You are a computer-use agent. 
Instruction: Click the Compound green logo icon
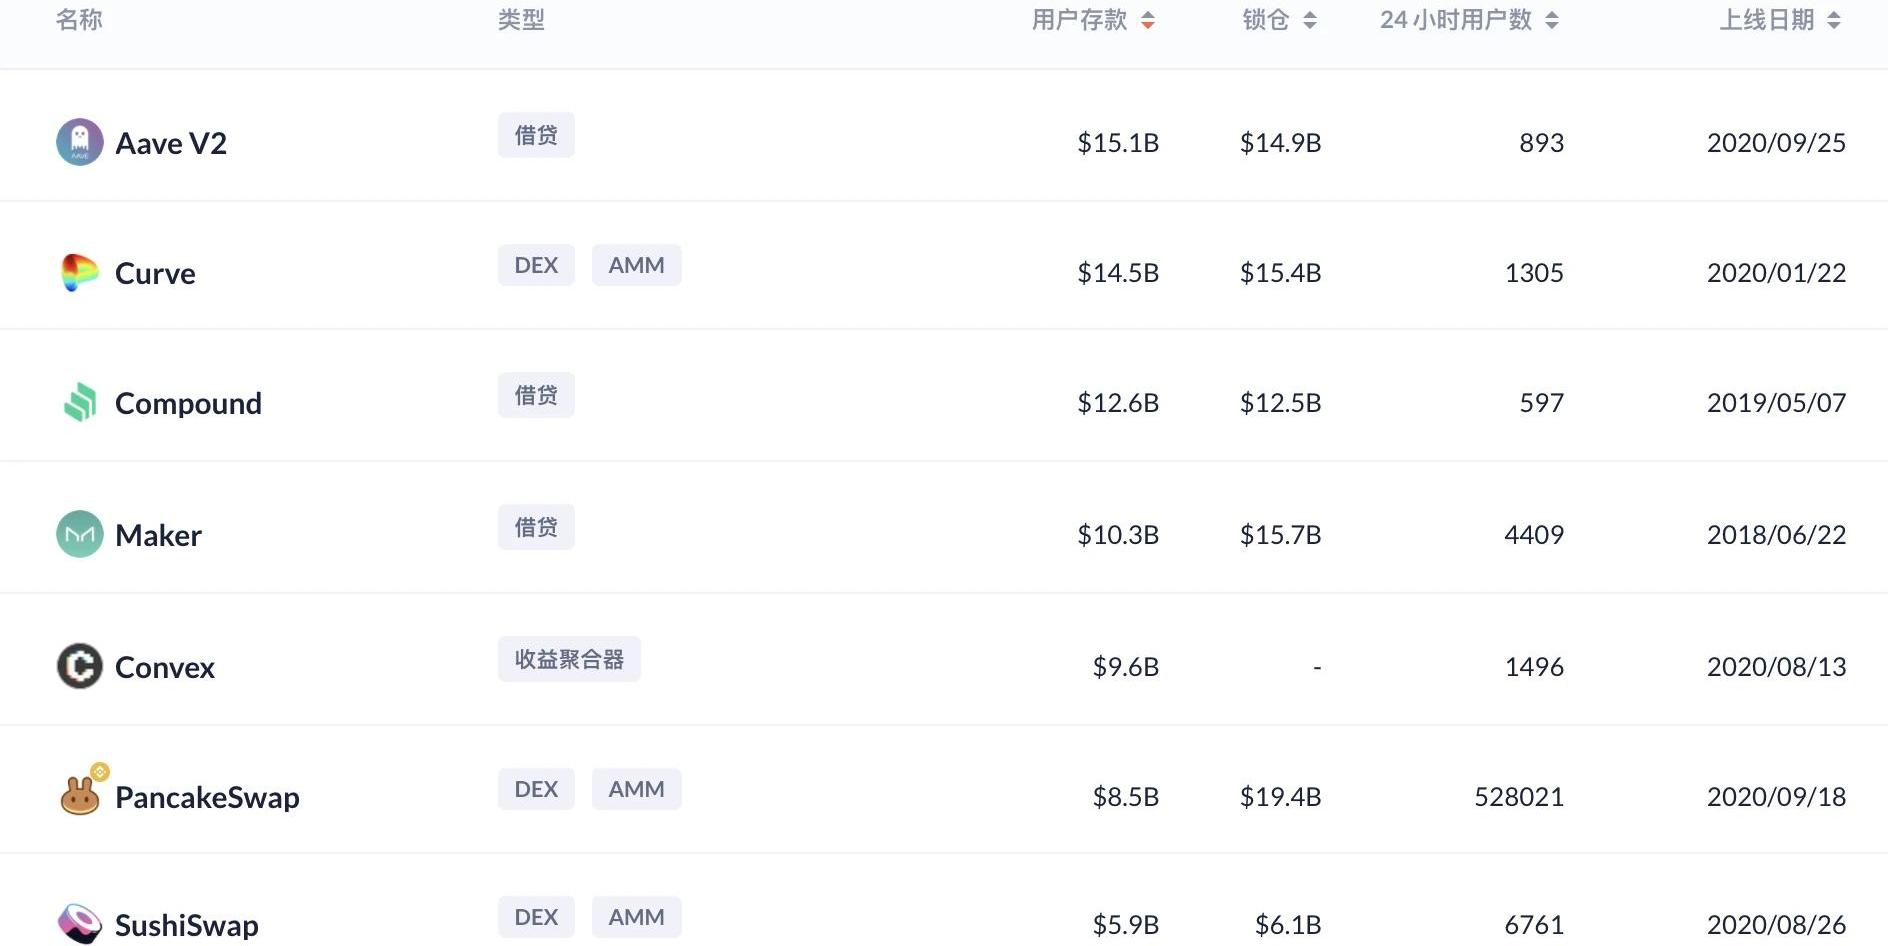(80, 402)
